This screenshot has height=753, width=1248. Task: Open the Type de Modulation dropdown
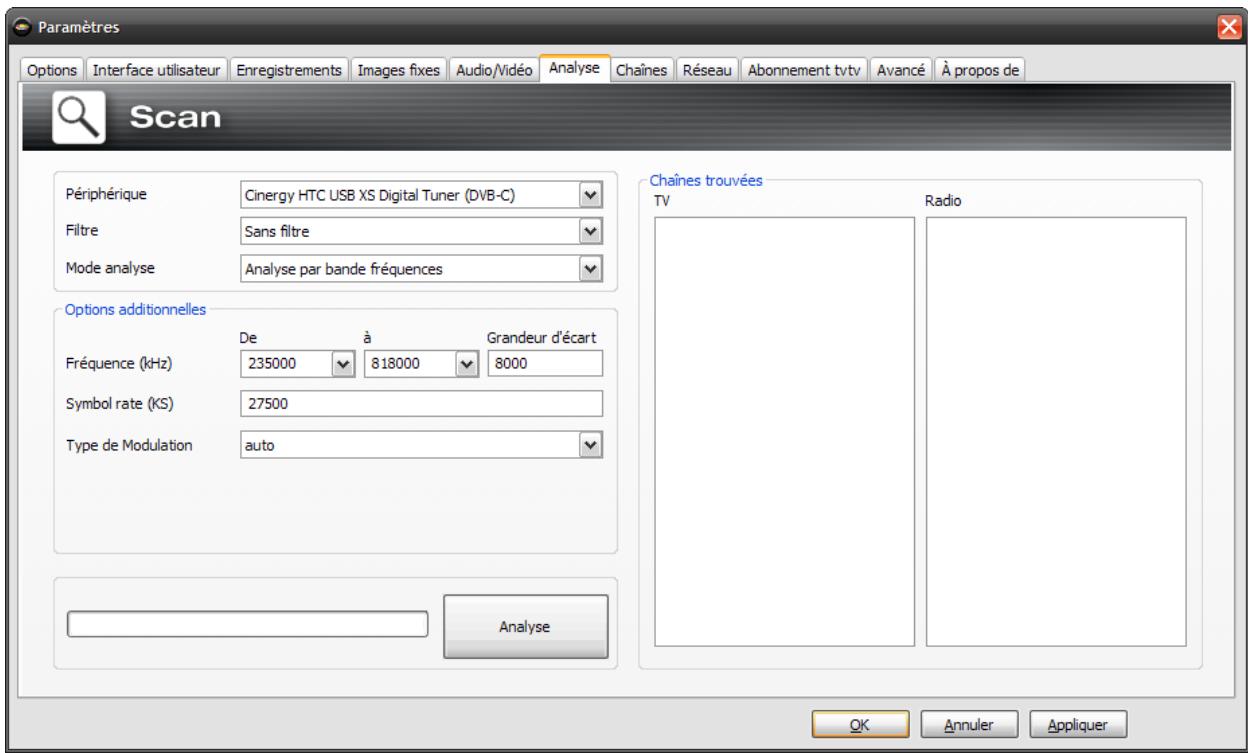[591, 445]
